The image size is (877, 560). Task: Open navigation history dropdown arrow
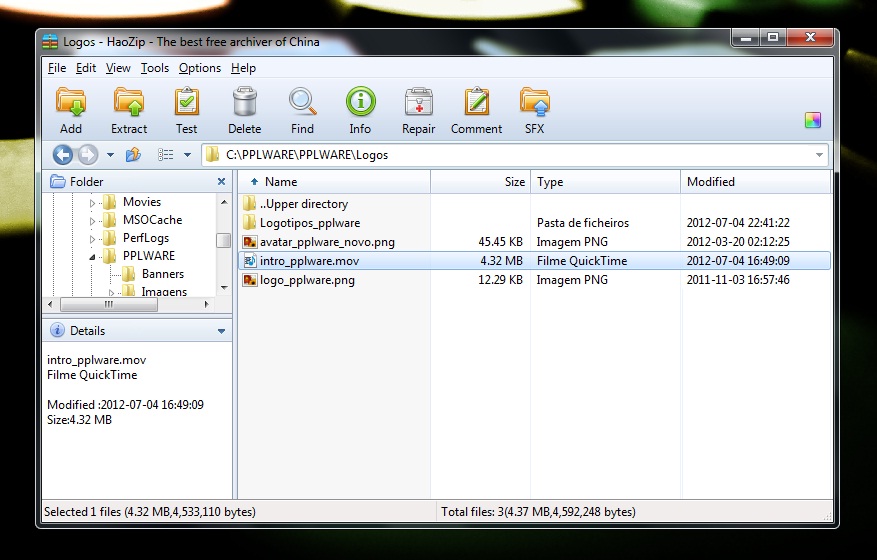tap(110, 155)
